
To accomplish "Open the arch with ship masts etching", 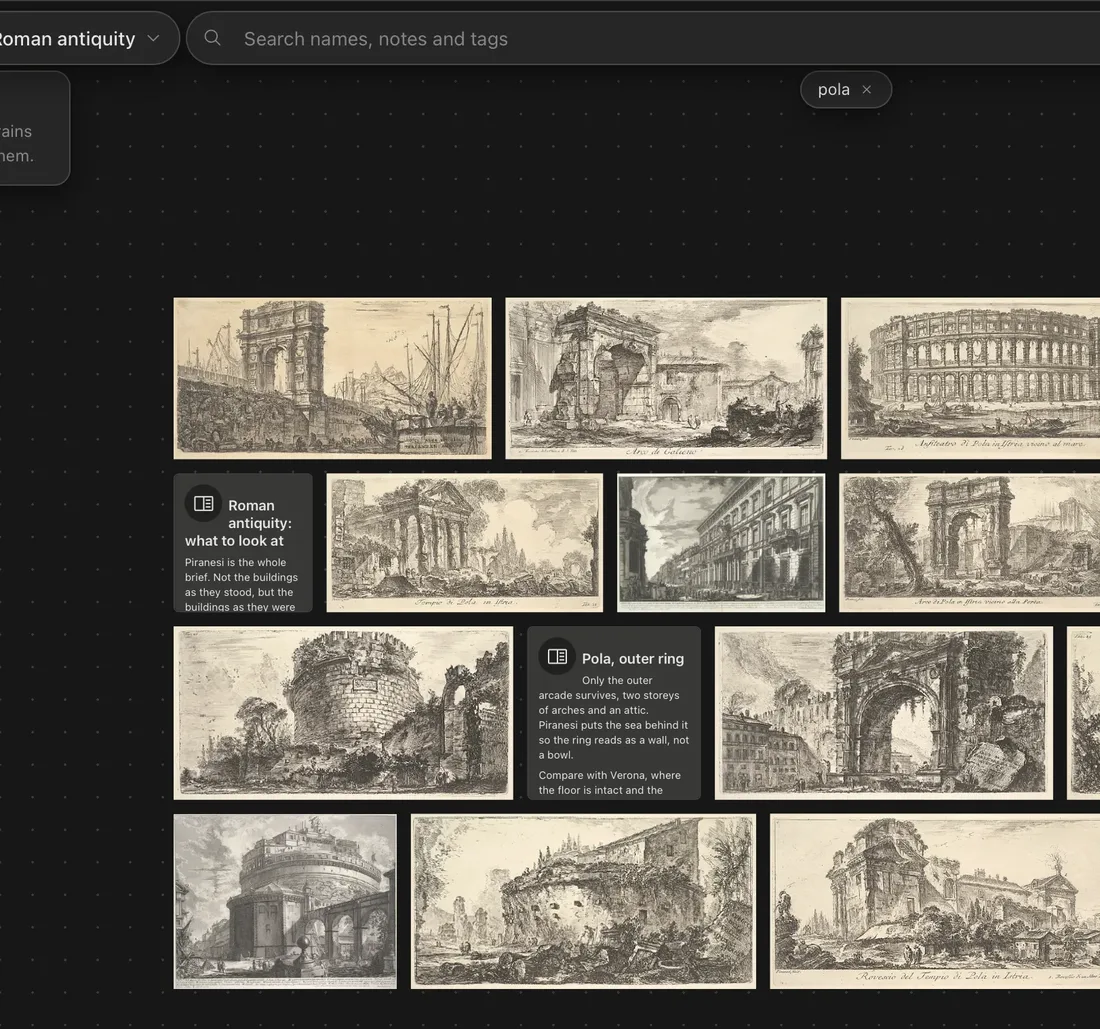I will click(x=333, y=378).
